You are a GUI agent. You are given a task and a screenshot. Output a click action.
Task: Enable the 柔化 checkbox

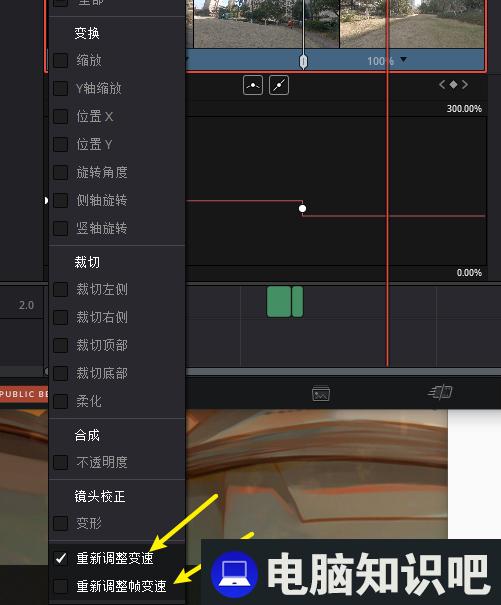pyautogui.click(x=61, y=401)
